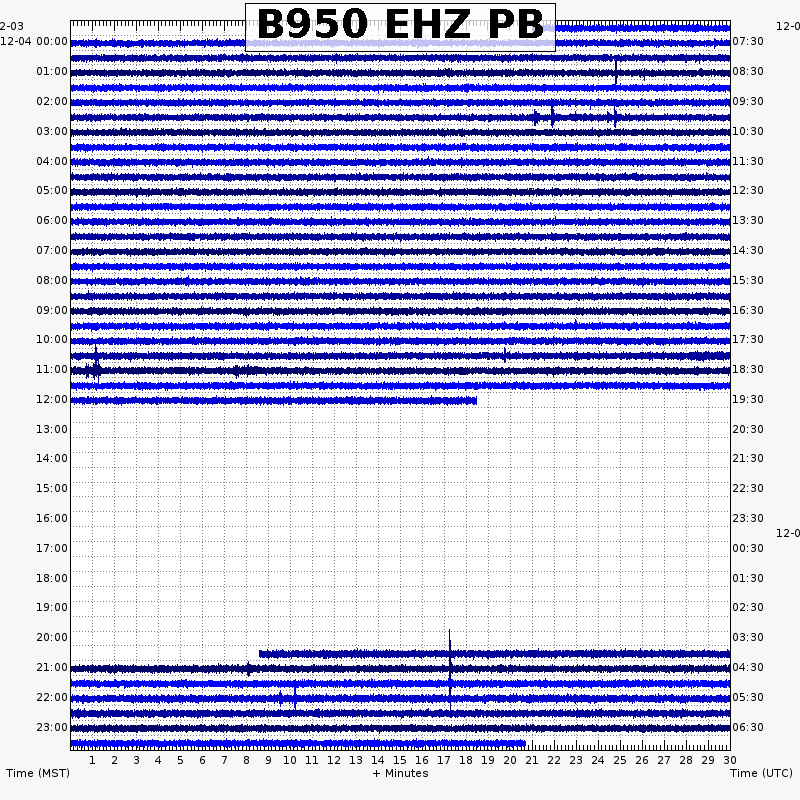Click the 21:00 MST row label
The height and width of the screenshot is (800, 800).
[52, 668]
